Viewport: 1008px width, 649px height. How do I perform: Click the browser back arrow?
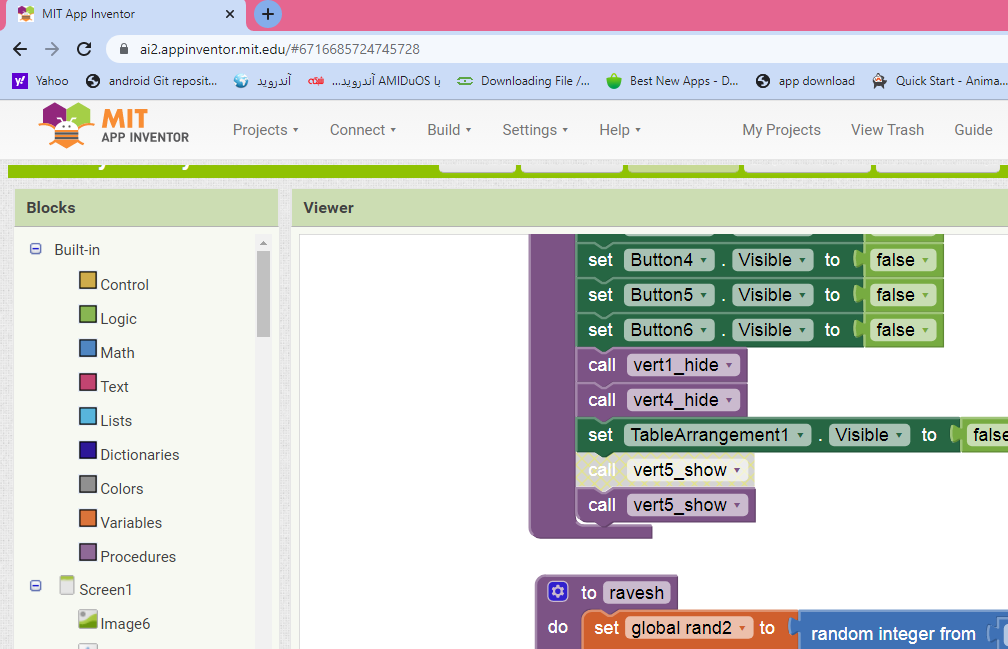coord(20,49)
